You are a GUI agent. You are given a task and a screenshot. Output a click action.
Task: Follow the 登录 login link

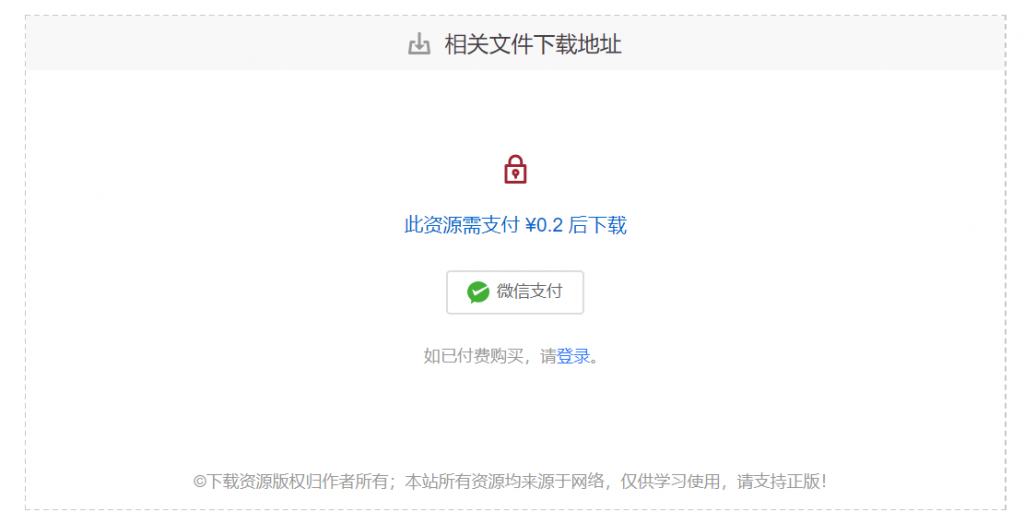[573, 356]
